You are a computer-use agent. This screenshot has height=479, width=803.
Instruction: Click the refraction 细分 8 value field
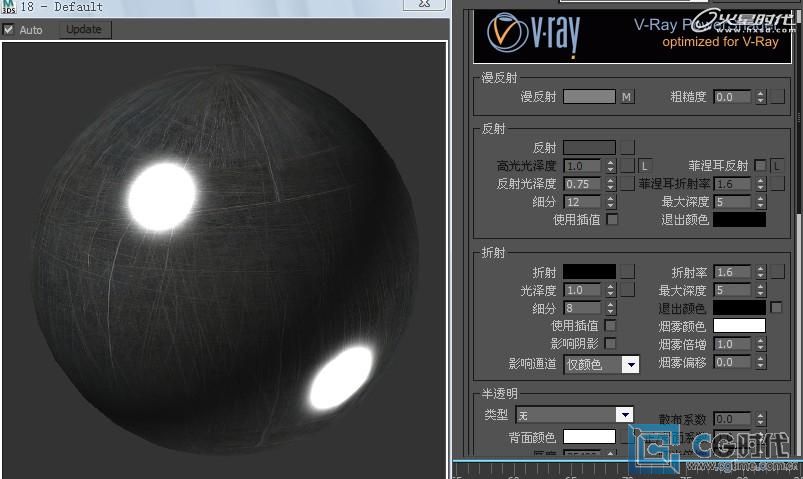583,308
